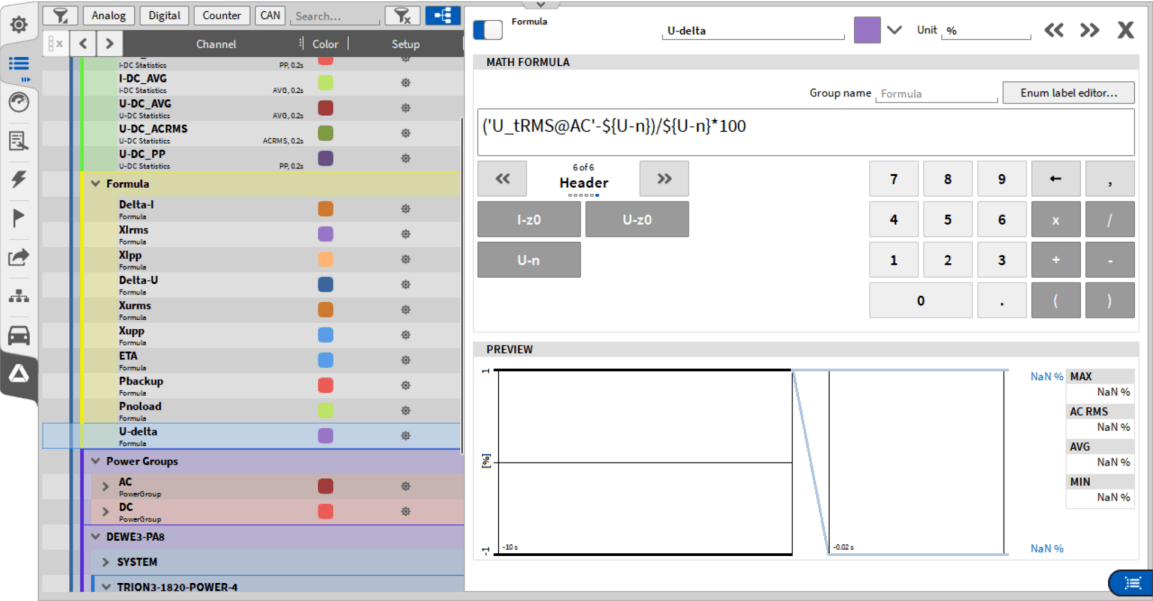The width and height of the screenshot is (1153, 601).
Task: Click the export share icon in sidebar
Action: point(19,257)
